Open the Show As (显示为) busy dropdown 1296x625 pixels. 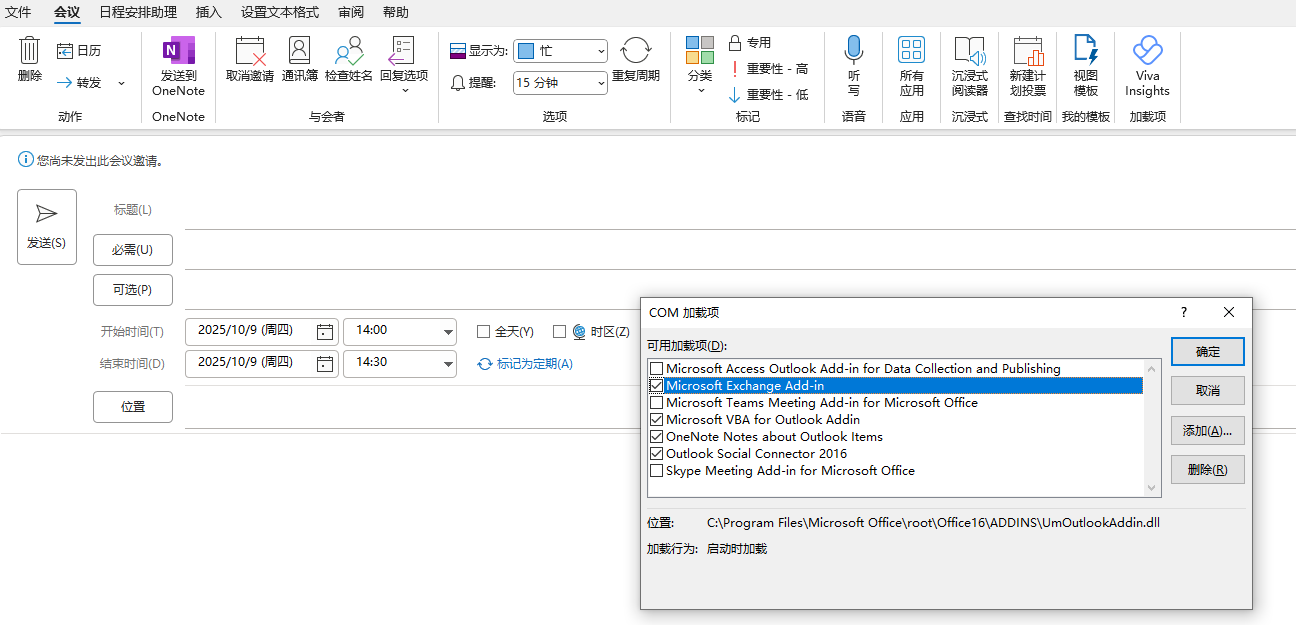(x=600, y=51)
